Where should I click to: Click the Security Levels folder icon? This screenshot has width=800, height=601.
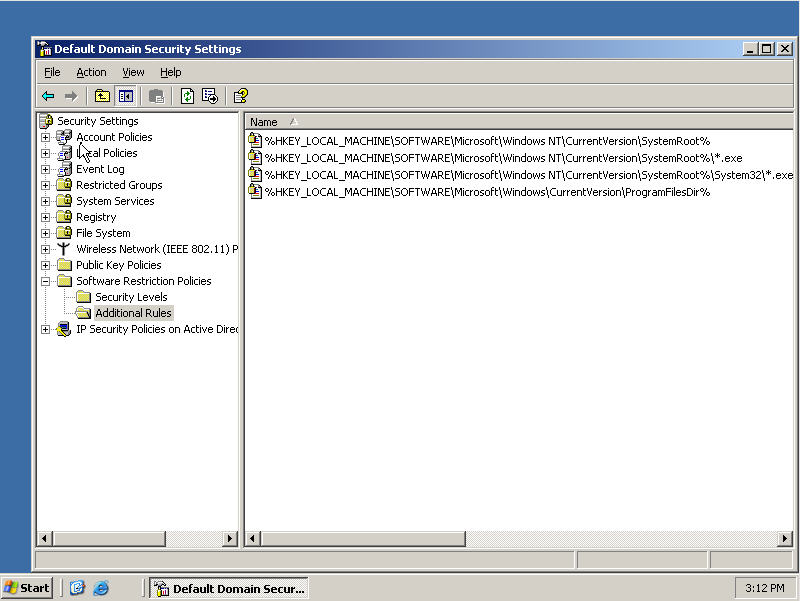tap(83, 297)
